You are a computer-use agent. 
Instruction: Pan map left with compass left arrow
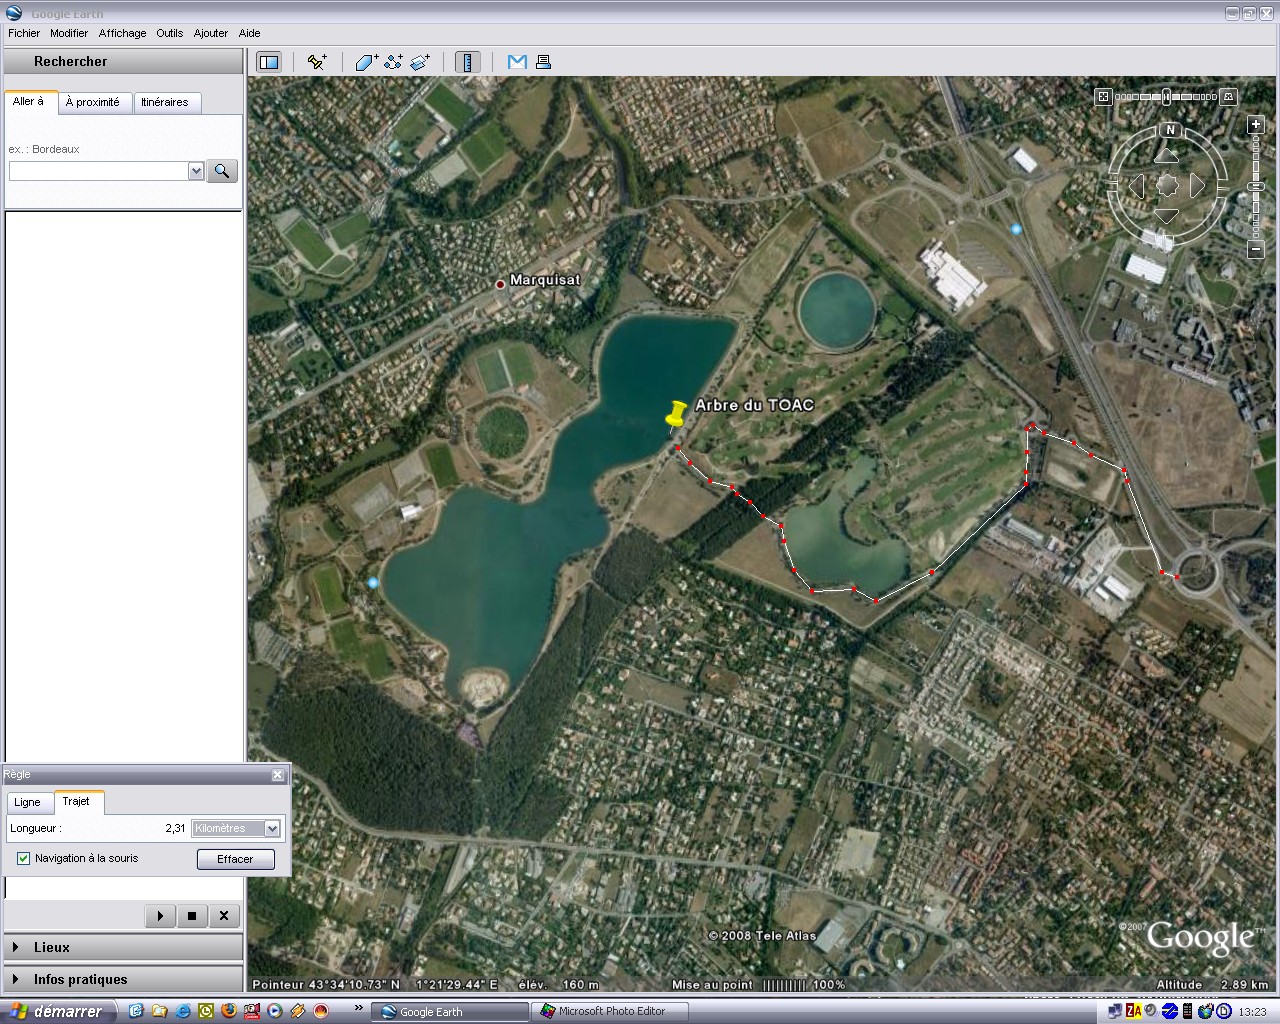(1136, 185)
